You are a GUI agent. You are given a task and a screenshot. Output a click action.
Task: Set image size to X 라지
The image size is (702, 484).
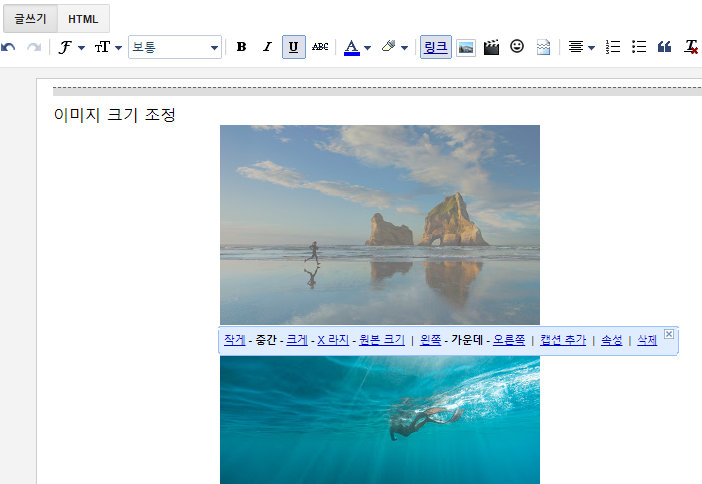tap(333, 340)
